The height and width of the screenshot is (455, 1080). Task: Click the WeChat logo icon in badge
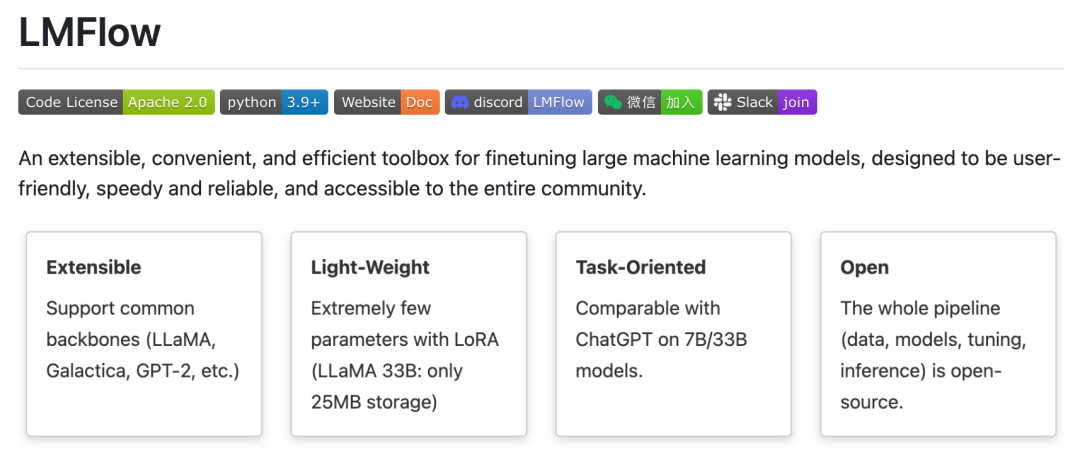tap(612, 102)
